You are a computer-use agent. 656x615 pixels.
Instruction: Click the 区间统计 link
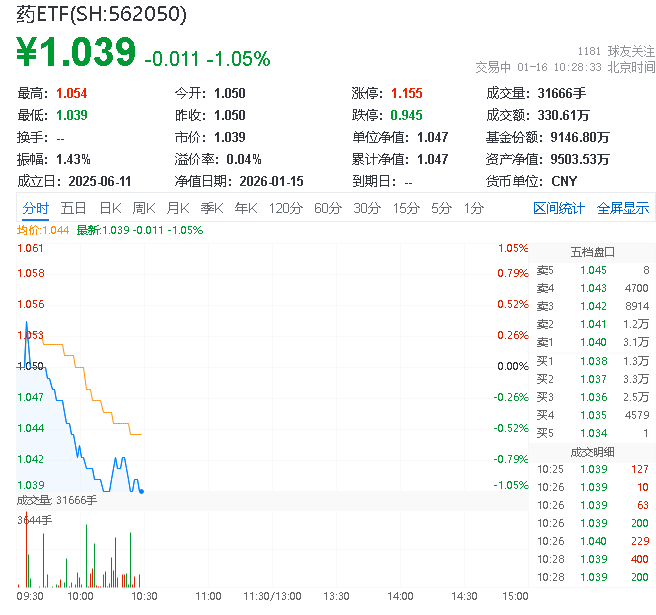click(x=559, y=208)
